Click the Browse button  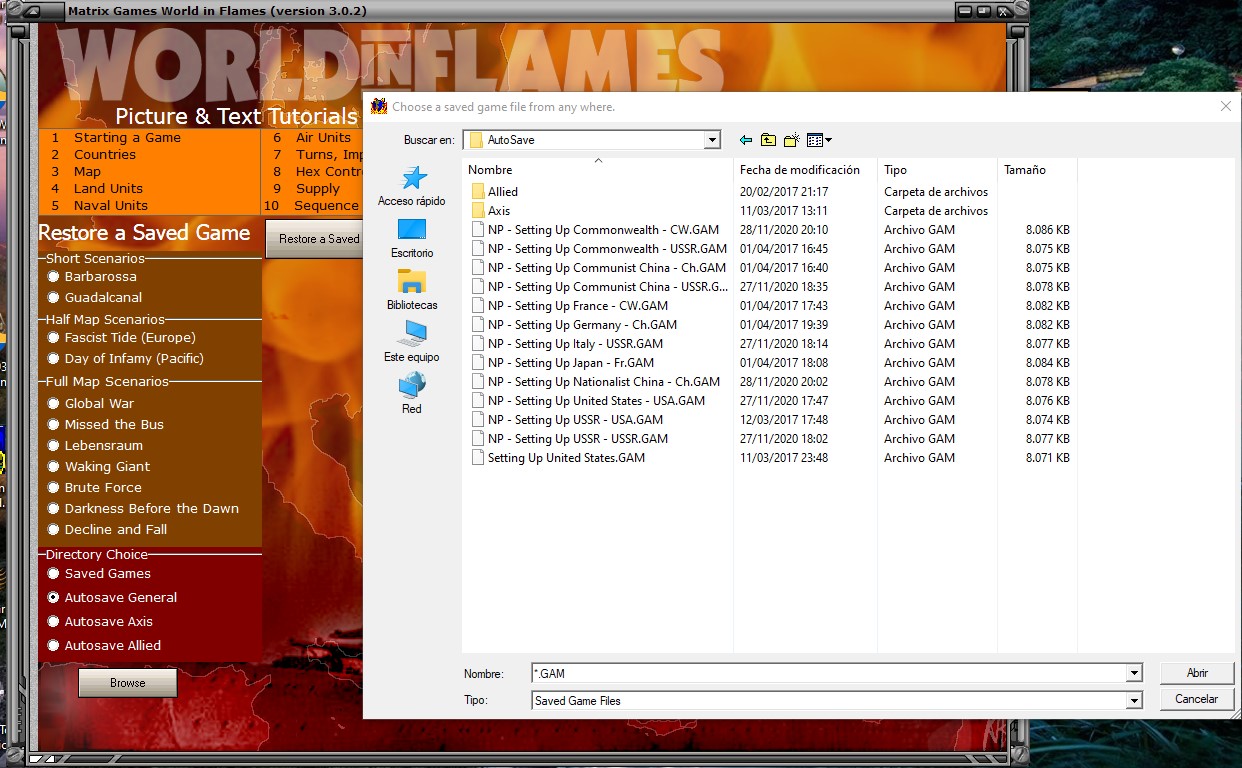pyautogui.click(x=128, y=683)
